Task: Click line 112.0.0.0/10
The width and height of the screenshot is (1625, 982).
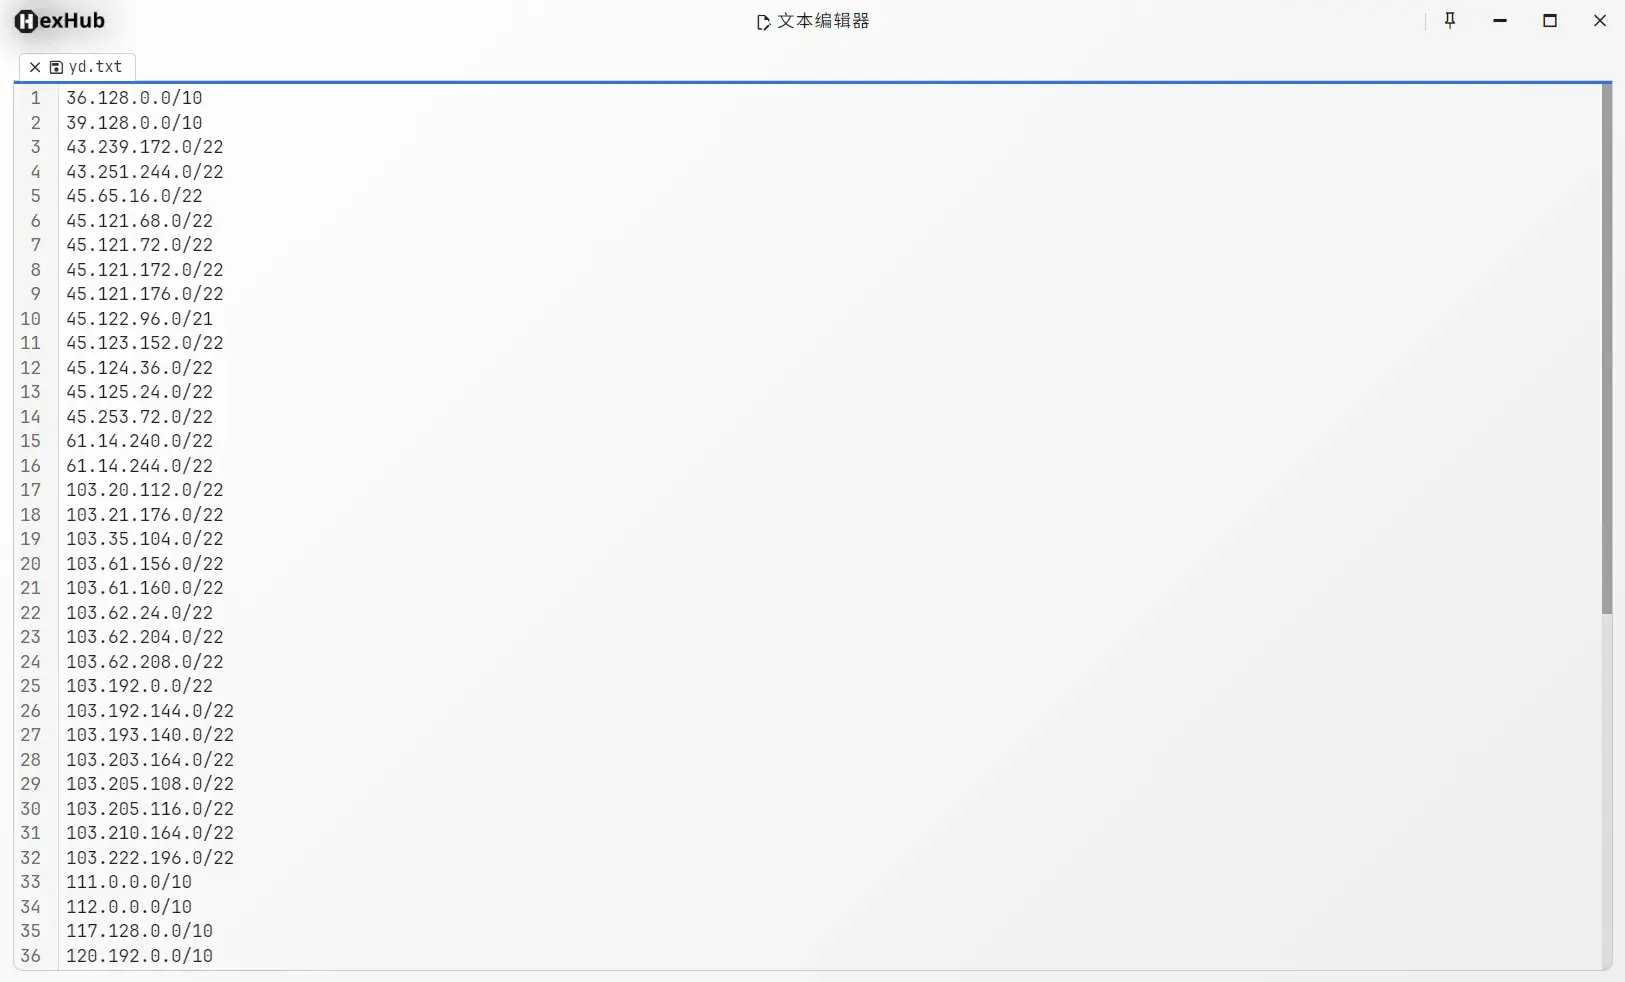Action: (129, 906)
